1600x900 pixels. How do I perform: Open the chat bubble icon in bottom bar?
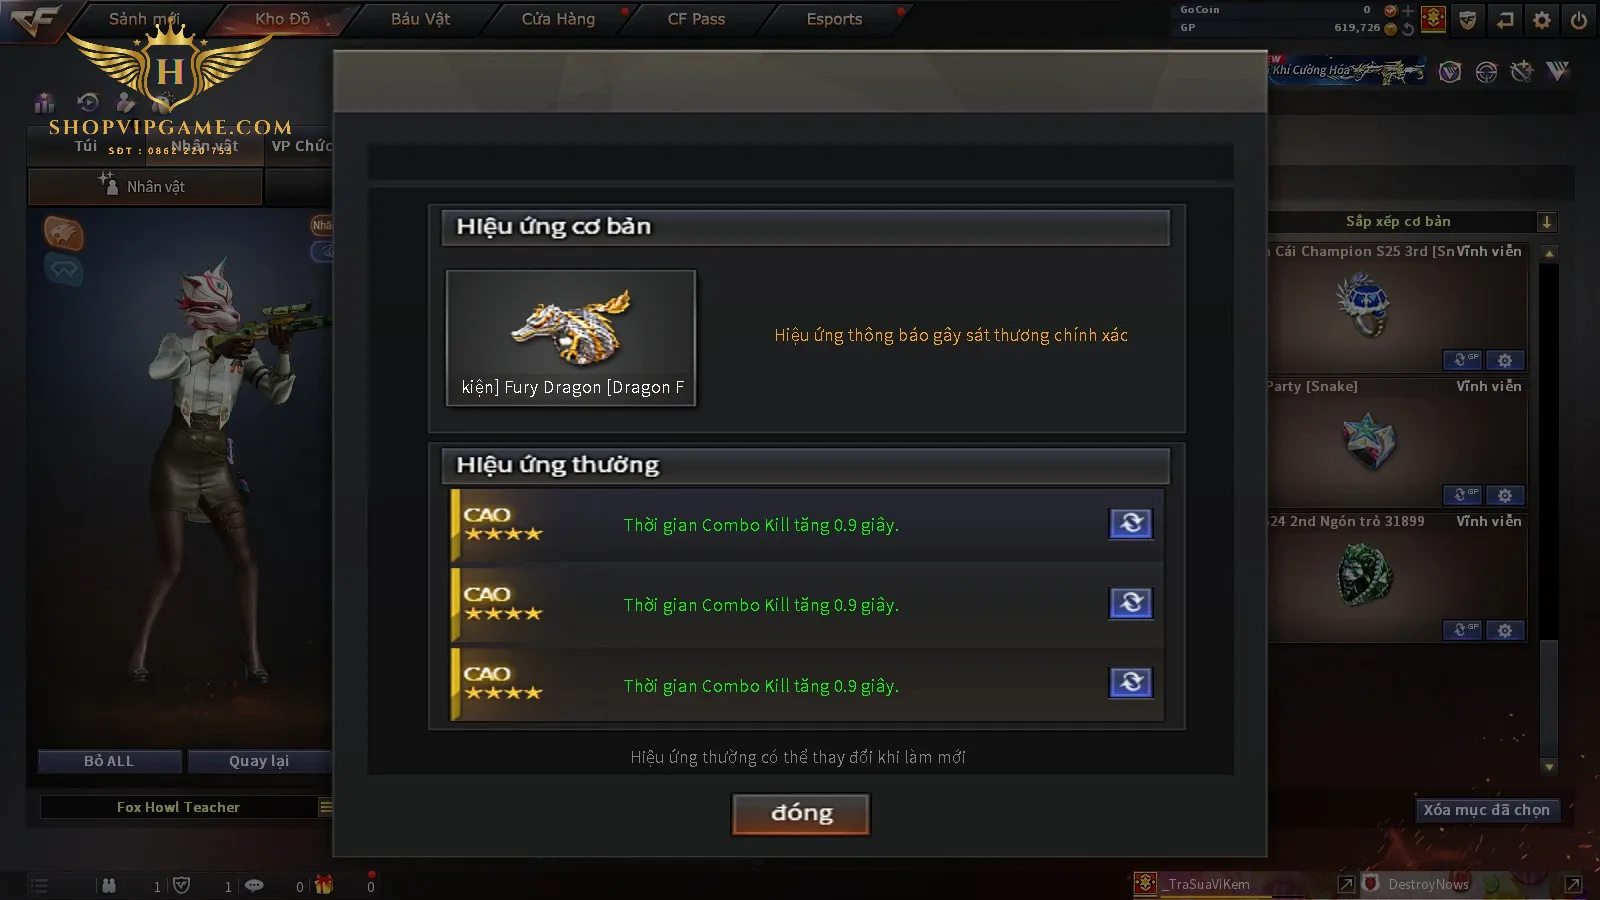point(254,885)
